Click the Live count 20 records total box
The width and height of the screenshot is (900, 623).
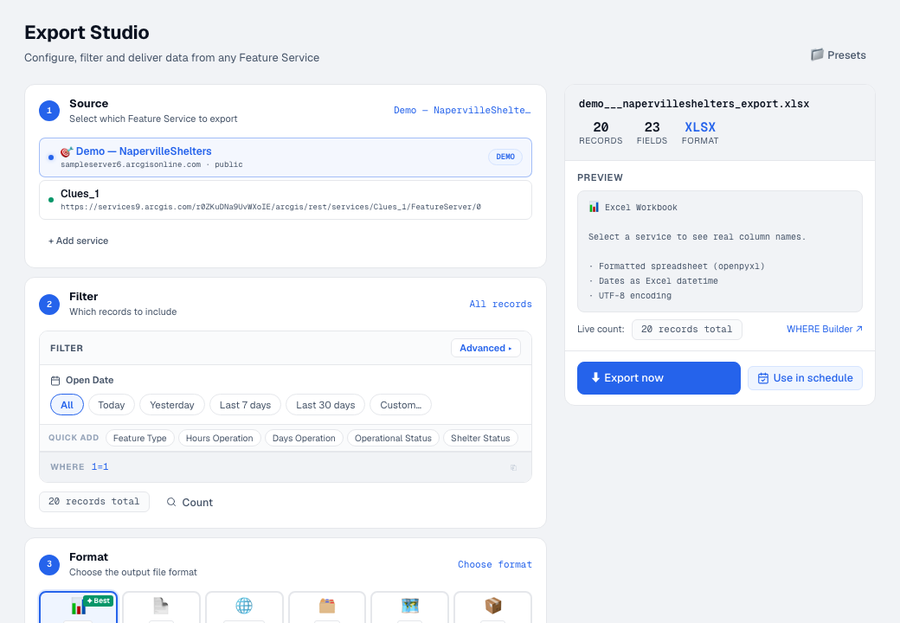click(x=686, y=329)
